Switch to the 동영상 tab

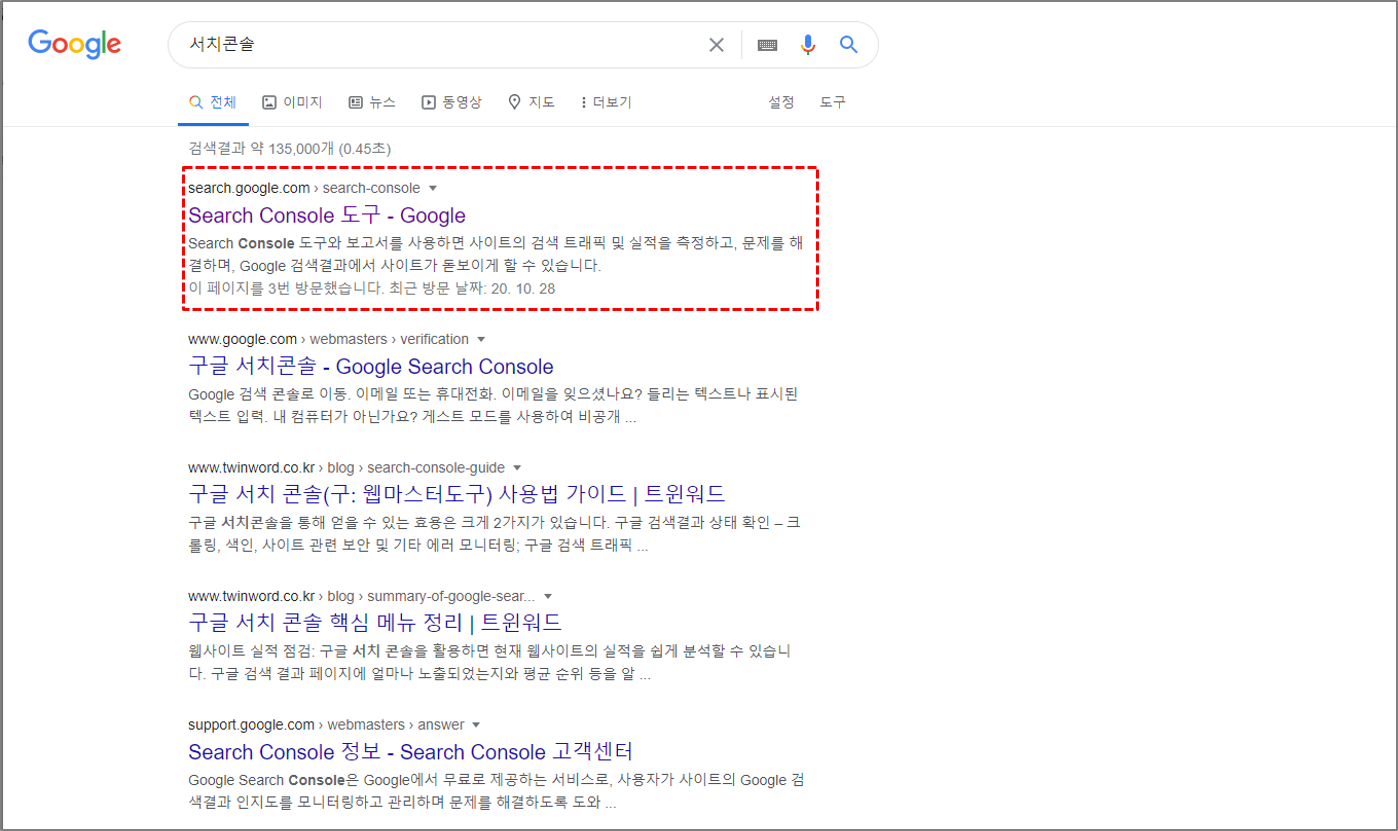tap(451, 102)
